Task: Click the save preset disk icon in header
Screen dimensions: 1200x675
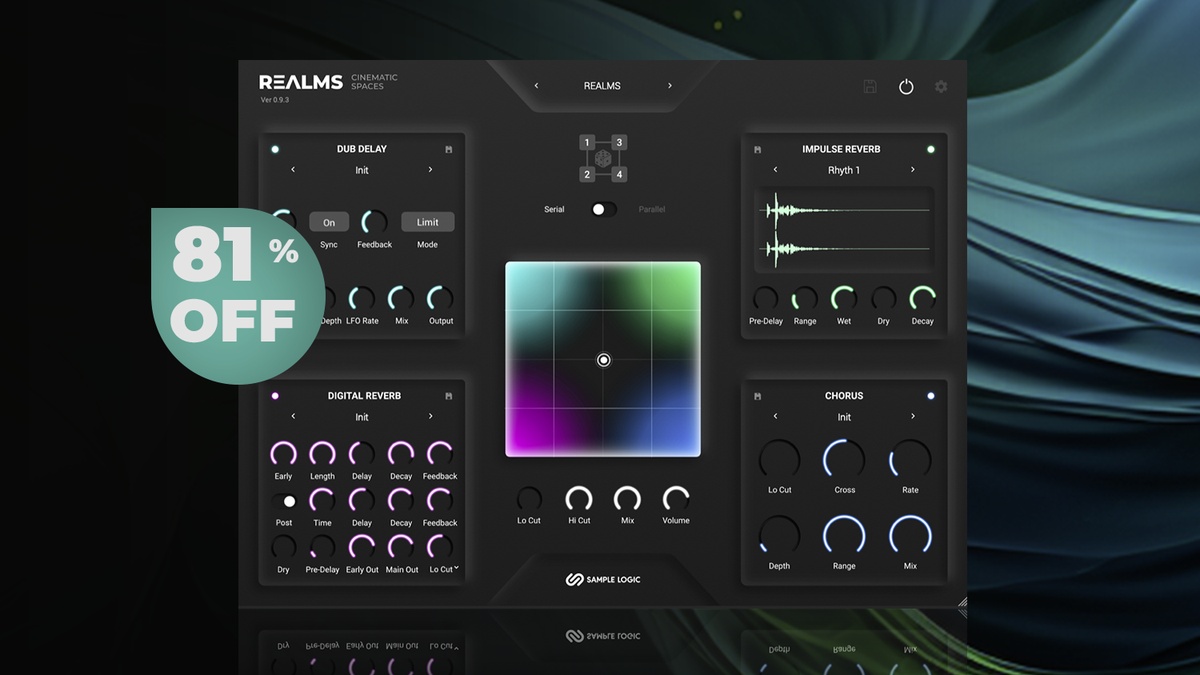Action: click(x=870, y=87)
